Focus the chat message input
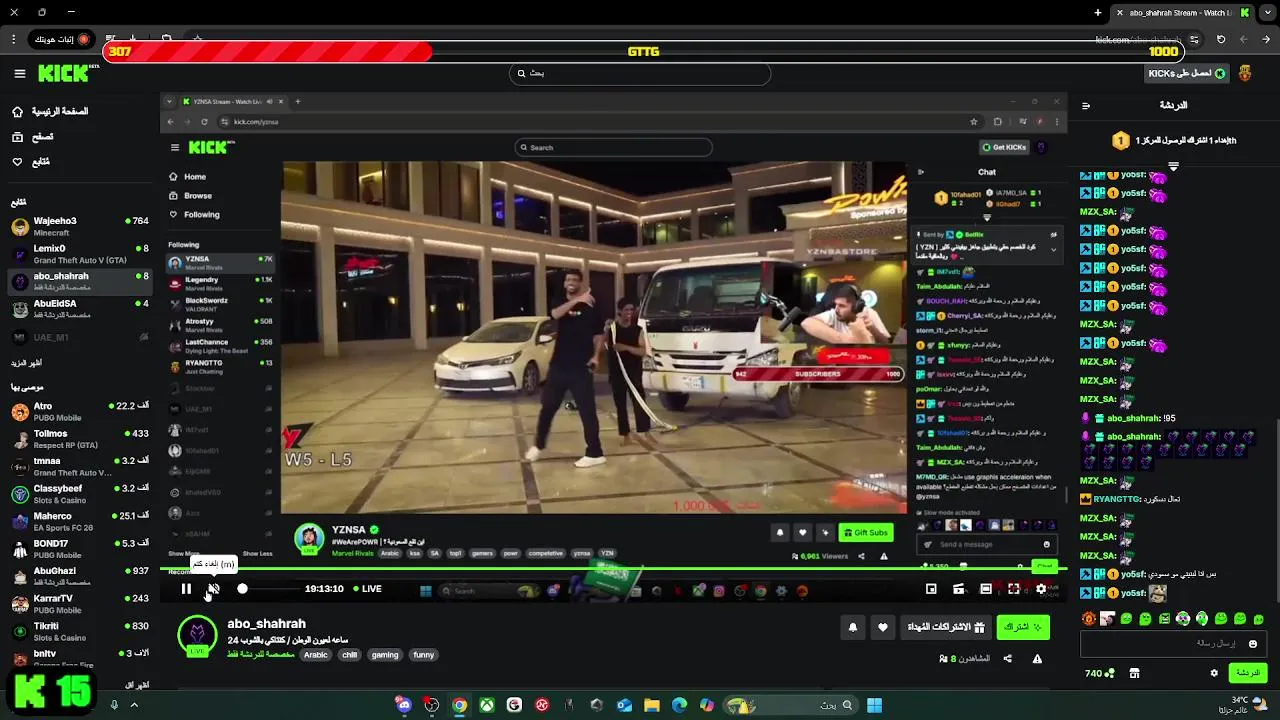The image size is (1280, 720). click(1172, 644)
